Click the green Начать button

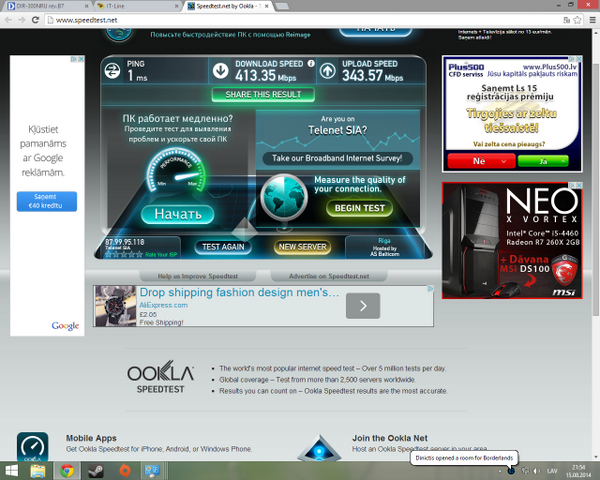178,214
